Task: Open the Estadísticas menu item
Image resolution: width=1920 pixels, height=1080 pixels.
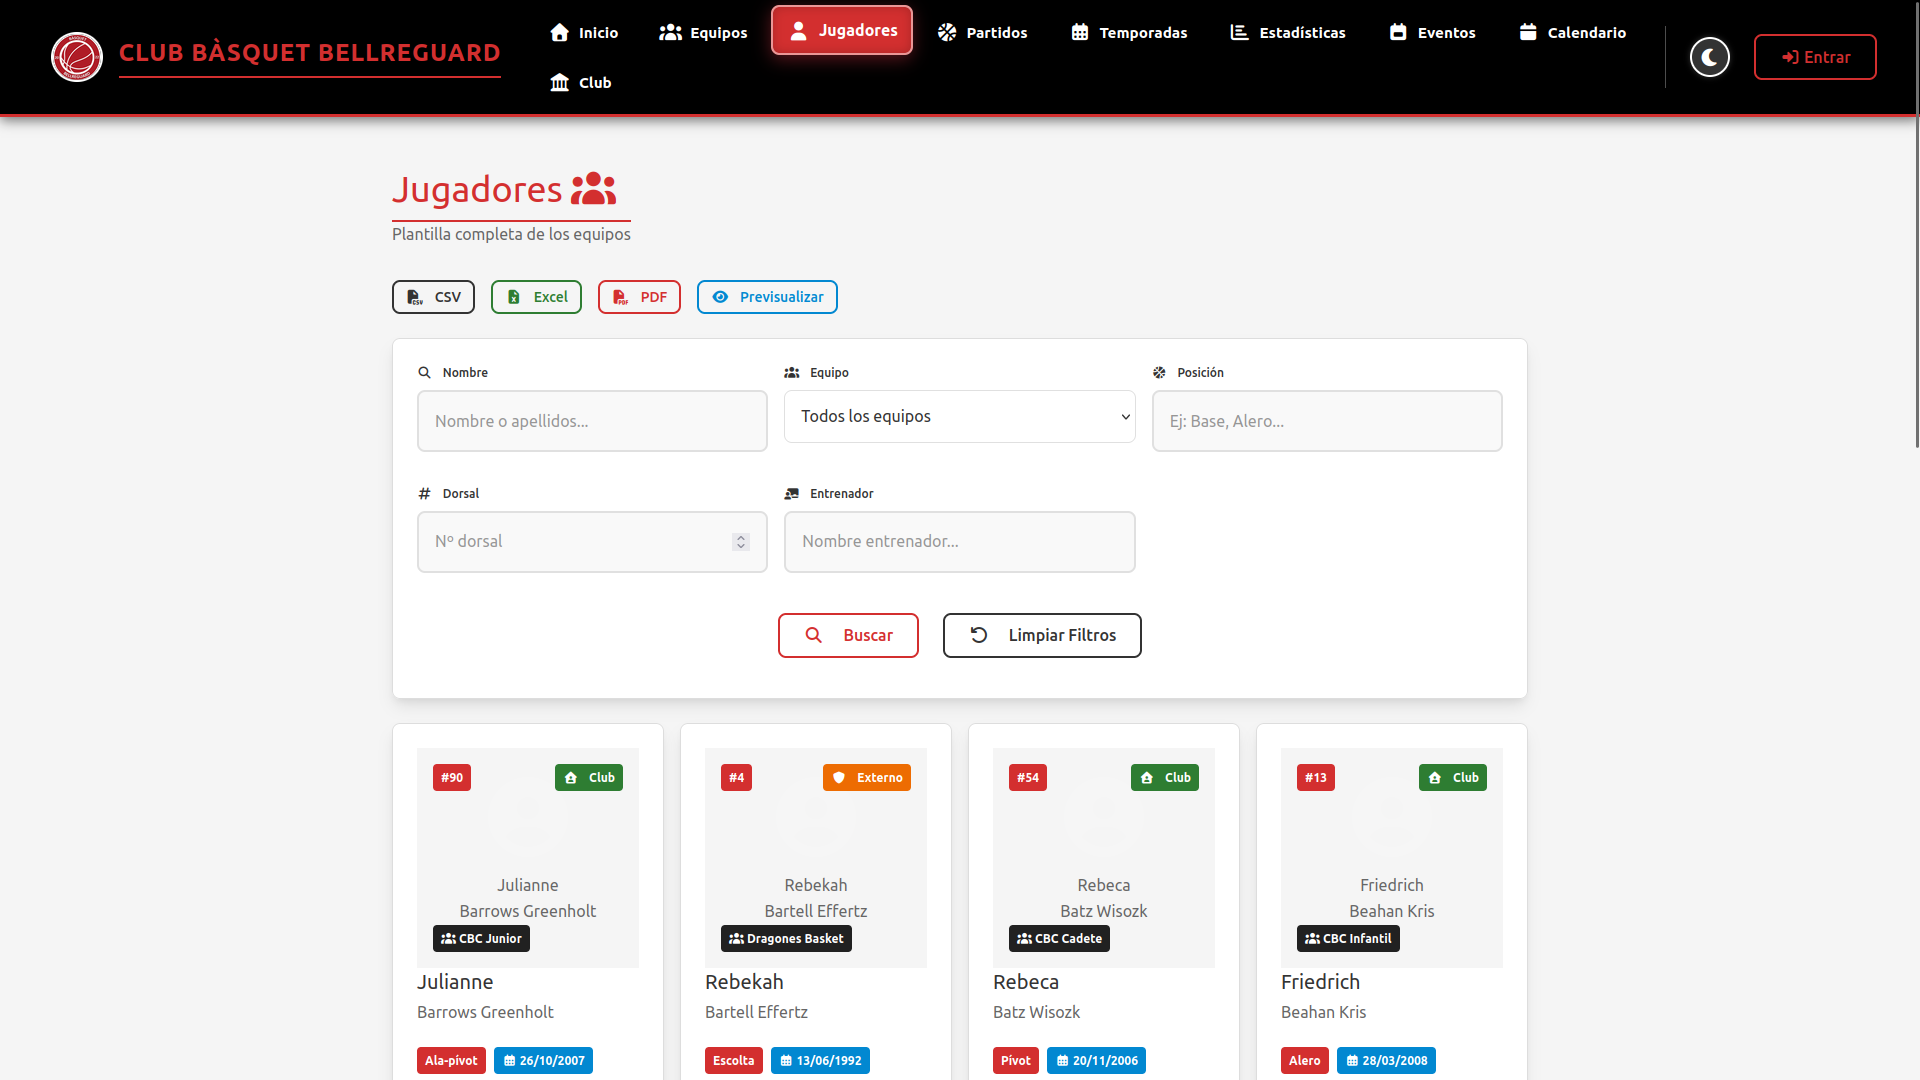Action: (1288, 32)
